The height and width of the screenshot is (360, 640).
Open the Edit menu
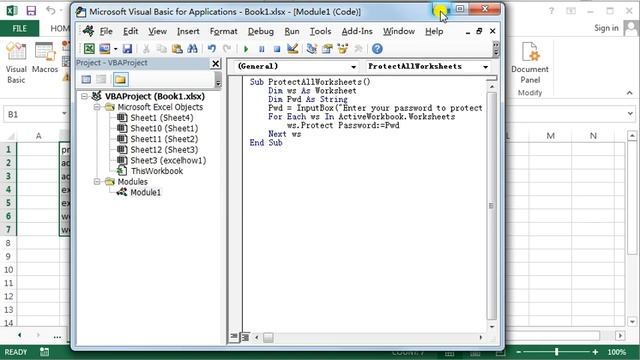pyautogui.click(x=130, y=31)
